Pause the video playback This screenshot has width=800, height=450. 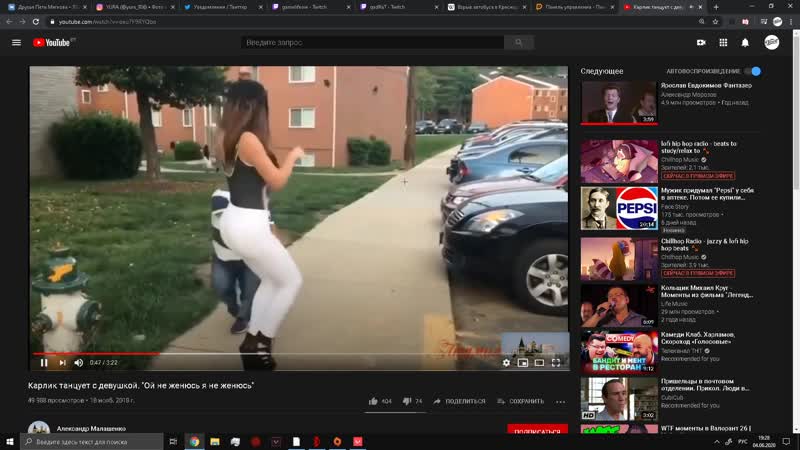pyautogui.click(x=44, y=363)
